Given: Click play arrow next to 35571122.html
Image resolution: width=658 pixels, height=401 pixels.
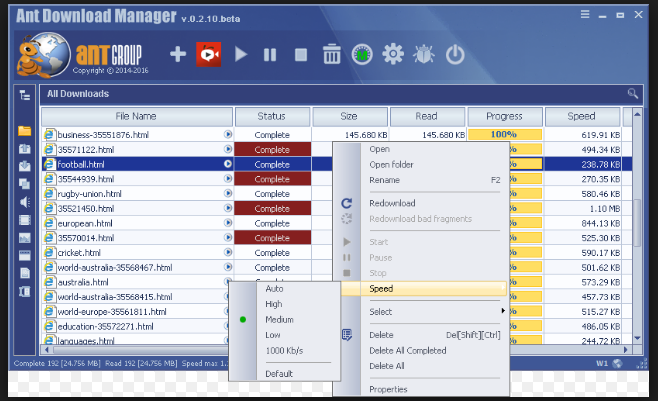Looking at the screenshot, I should 228,149.
